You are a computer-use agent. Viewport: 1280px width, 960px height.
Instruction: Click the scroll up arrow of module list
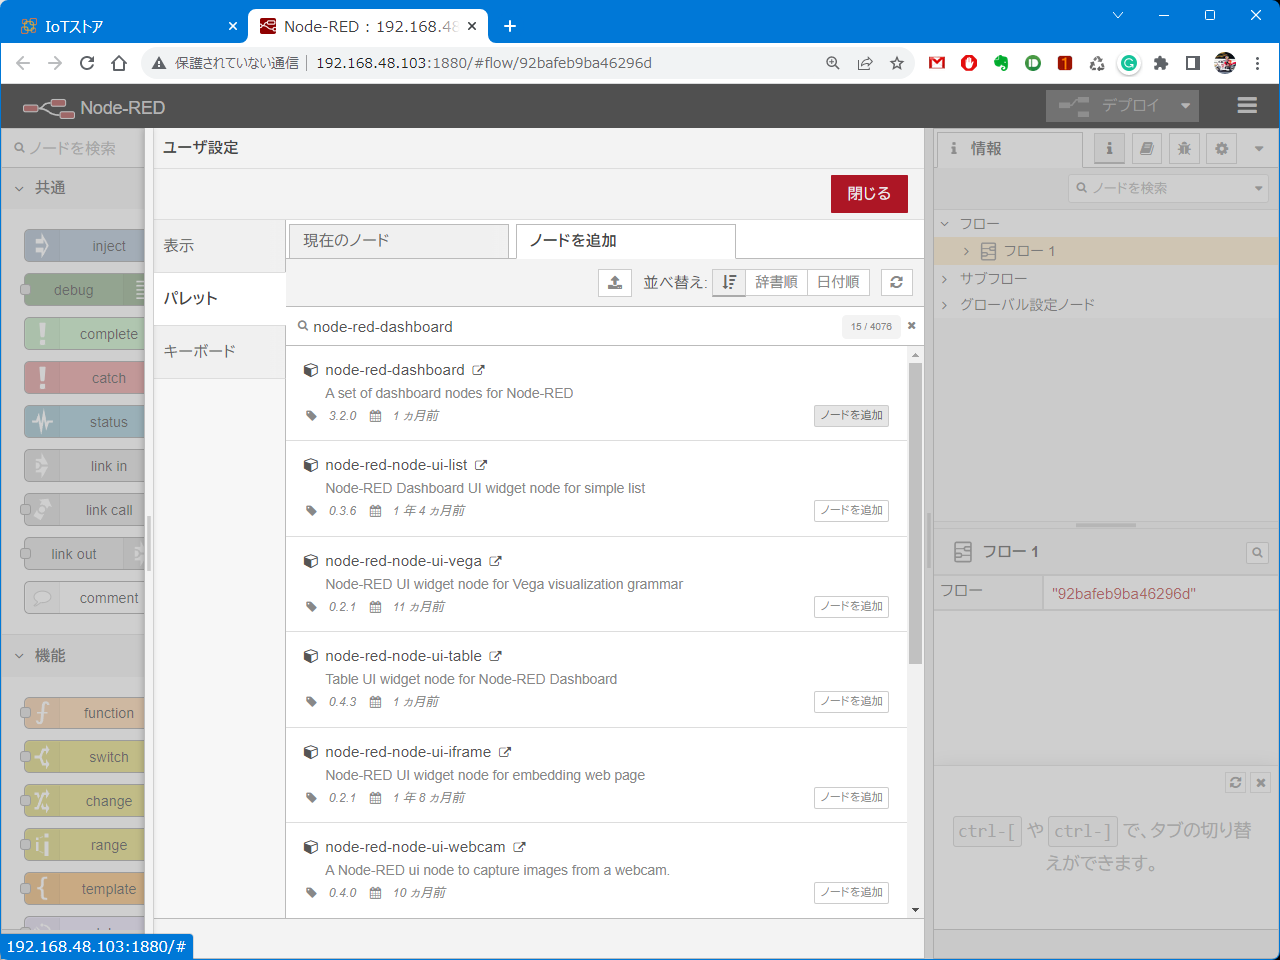tap(915, 354)
